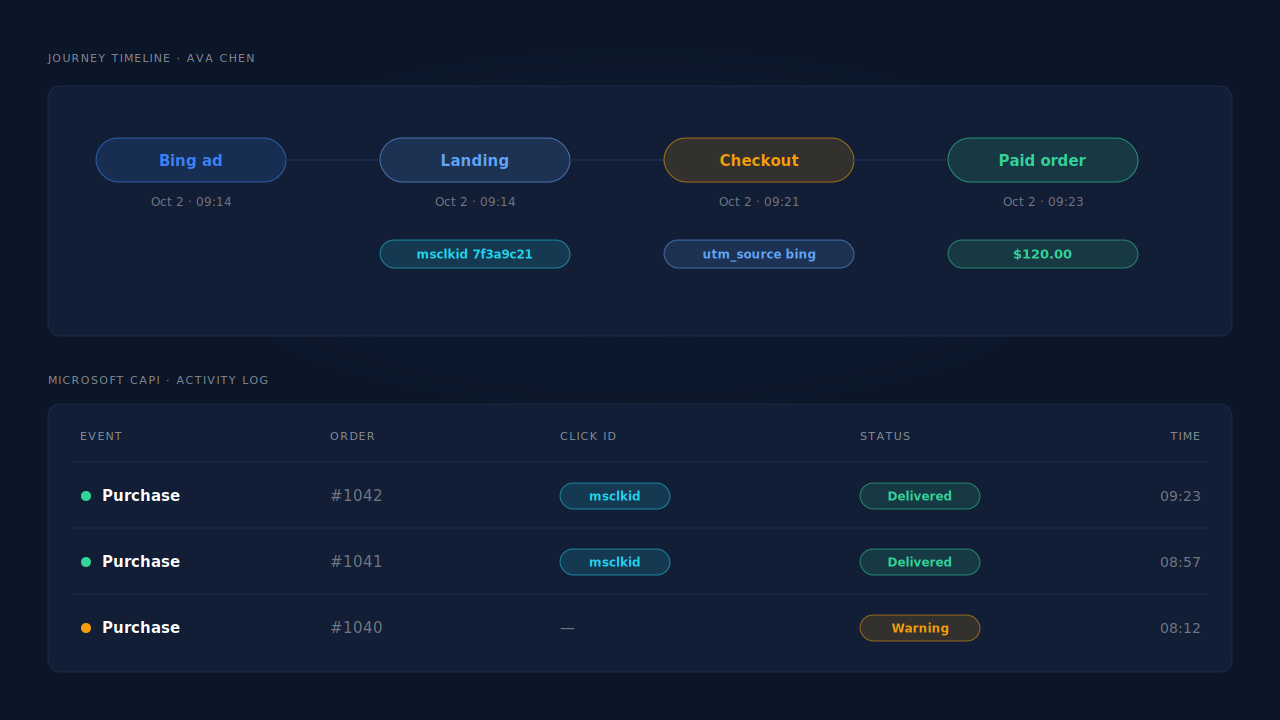Click the TIME column header

1185,436
